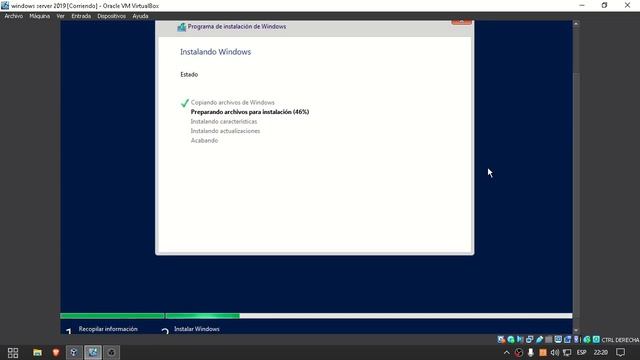The width and height of the screenshot is (640, 360).
Task: Change the ESP input language
Action: click(582, 353)
